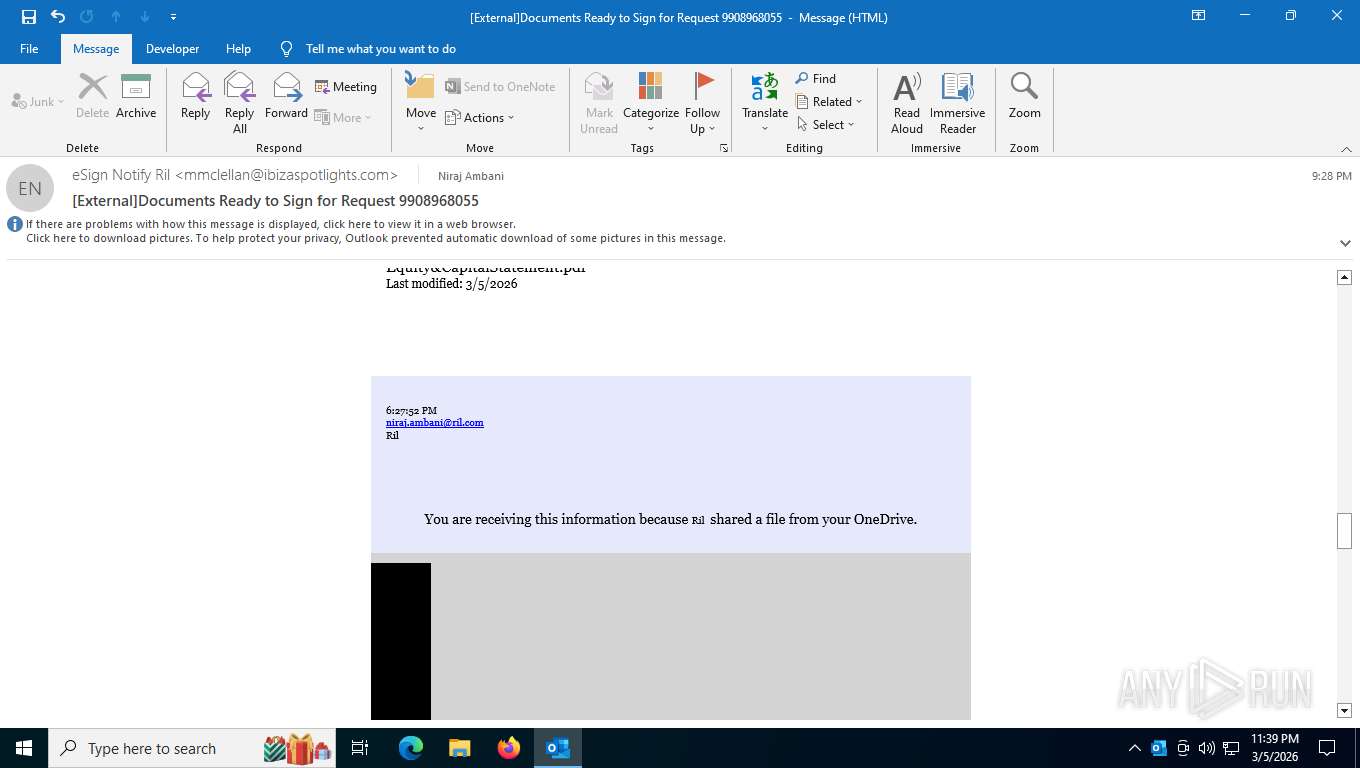Open Task View on the taskbar
The height and width of the screenshot is (768, 1360).
[x=360, y=748]
